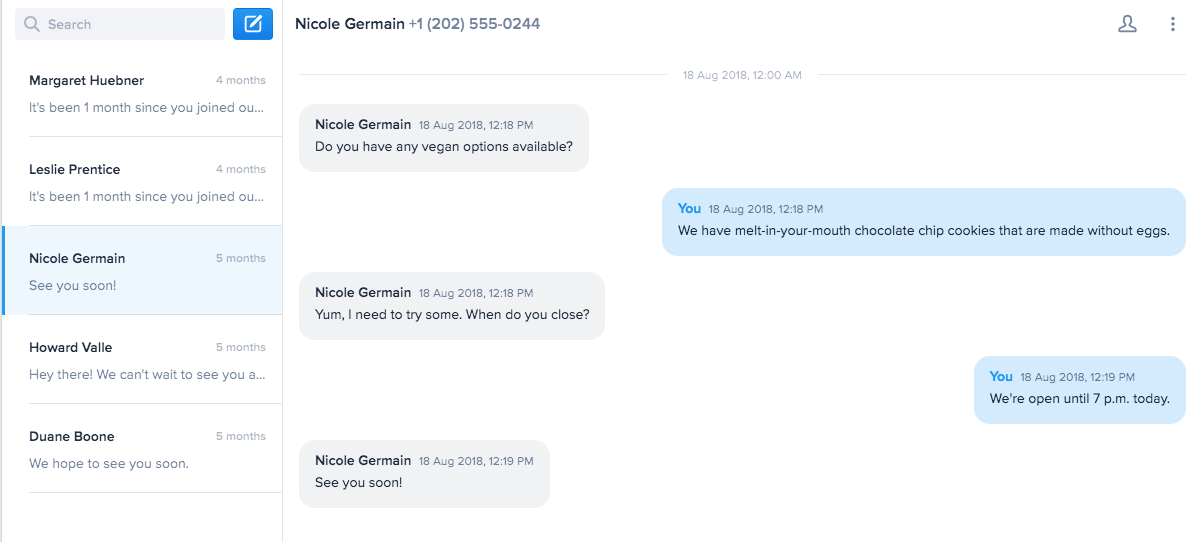Click the "Hey there!" preview under Howard Valle
Screen dimensions: 1202x542
point(146,375)
